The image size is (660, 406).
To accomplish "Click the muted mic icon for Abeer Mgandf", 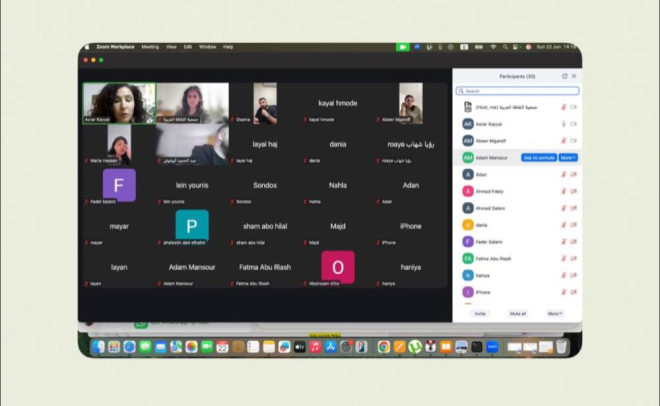I will tap(564, 140).
